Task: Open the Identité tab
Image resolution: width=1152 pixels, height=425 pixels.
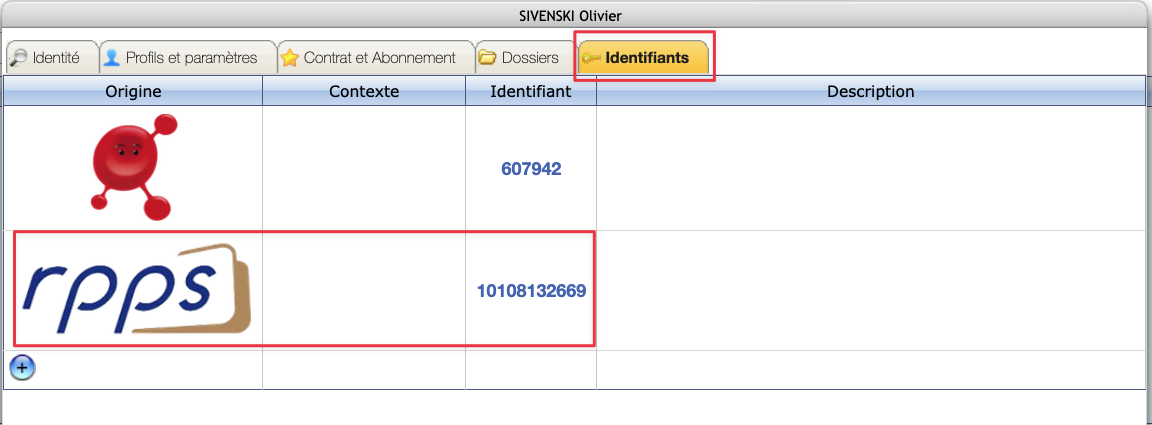Action: (x=51, y=57)
